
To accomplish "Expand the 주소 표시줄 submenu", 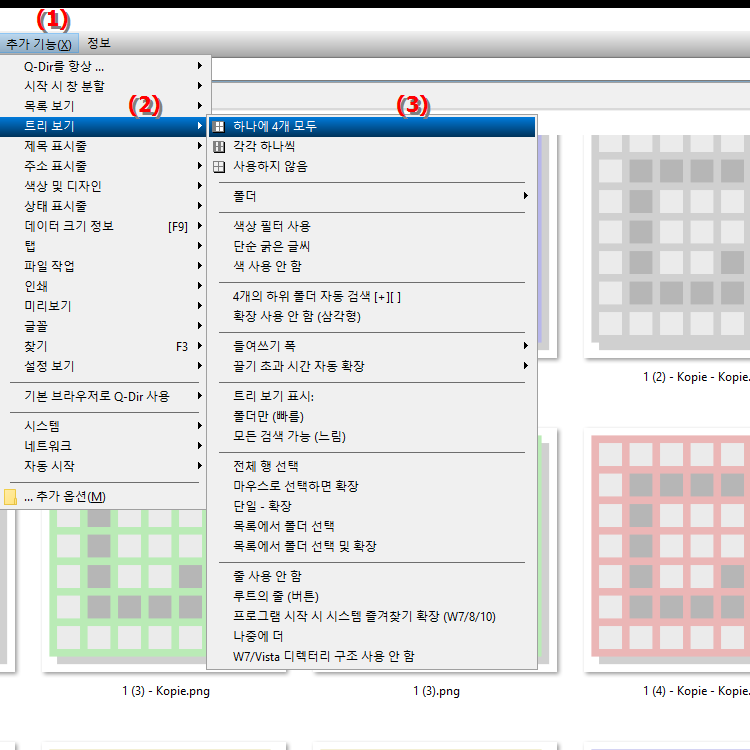I will pos(103,166).
